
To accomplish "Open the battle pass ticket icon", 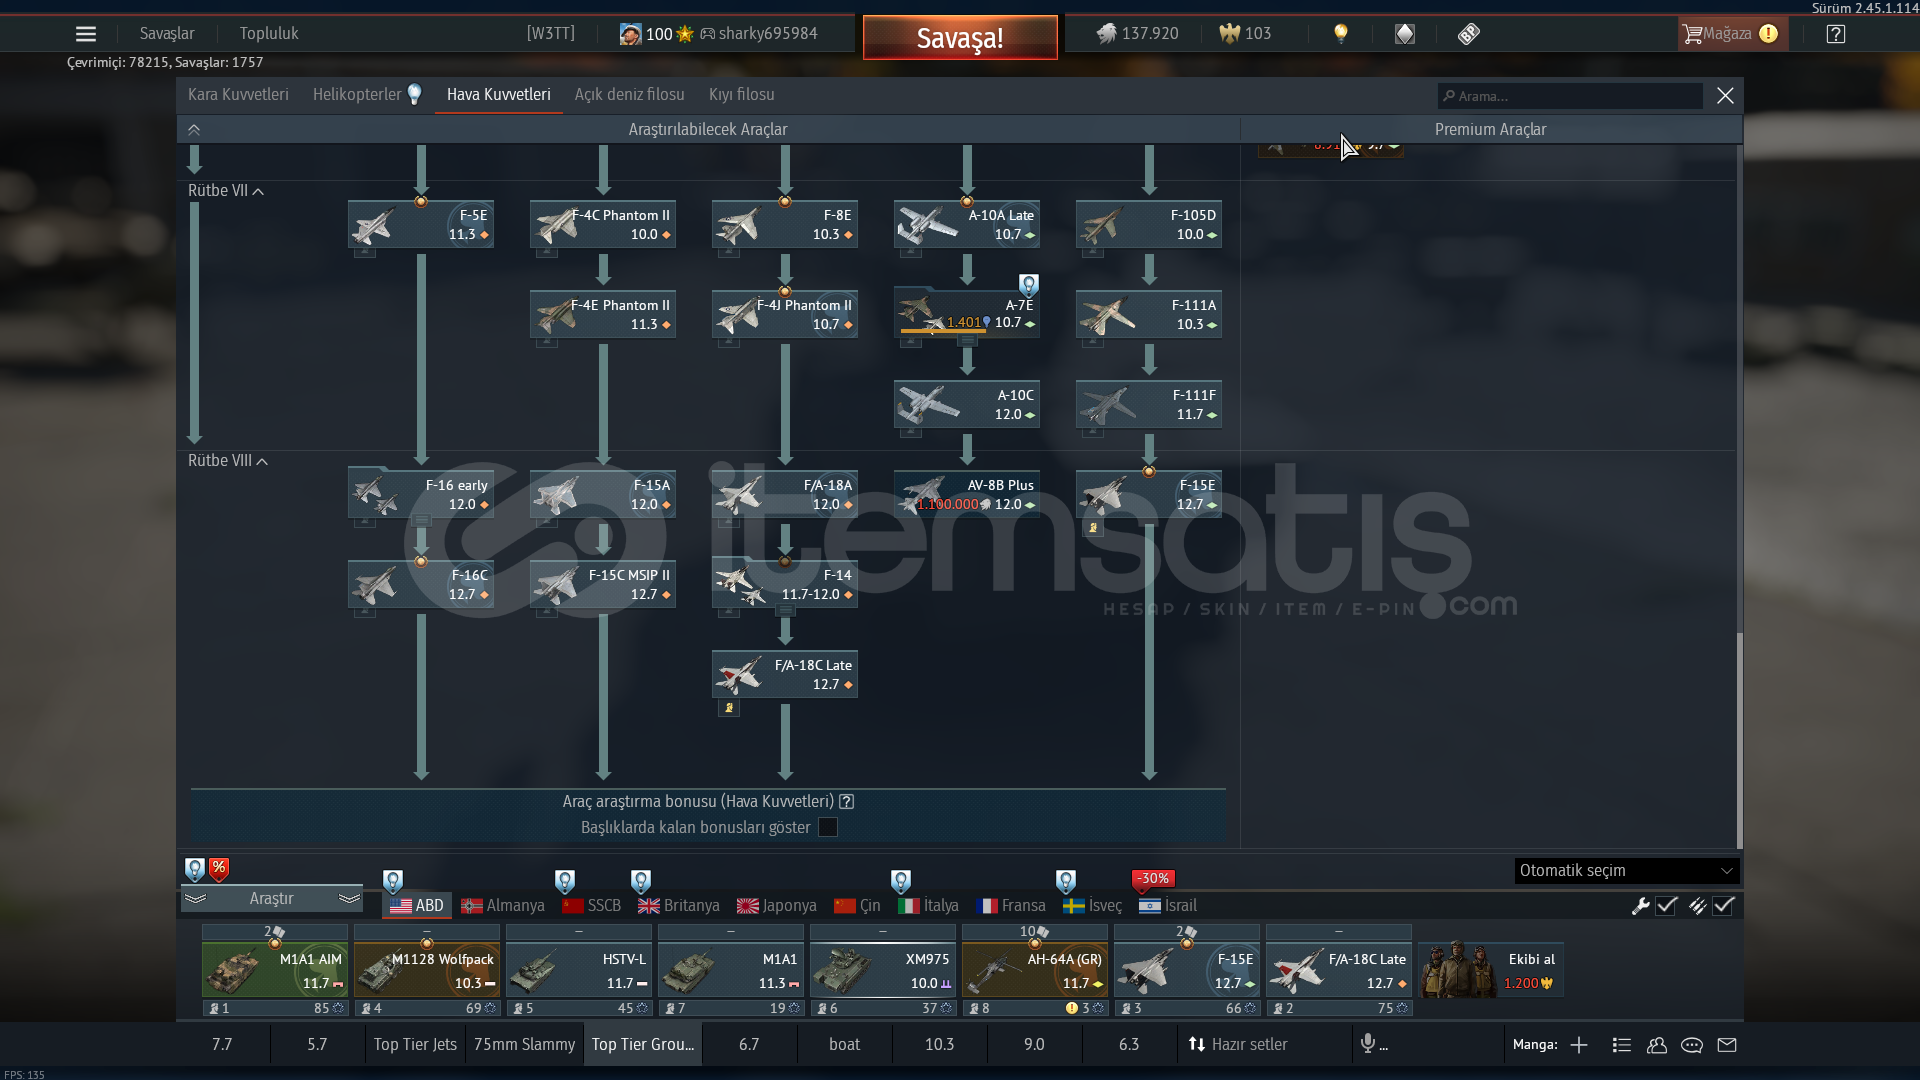I will coord(1468,34).
